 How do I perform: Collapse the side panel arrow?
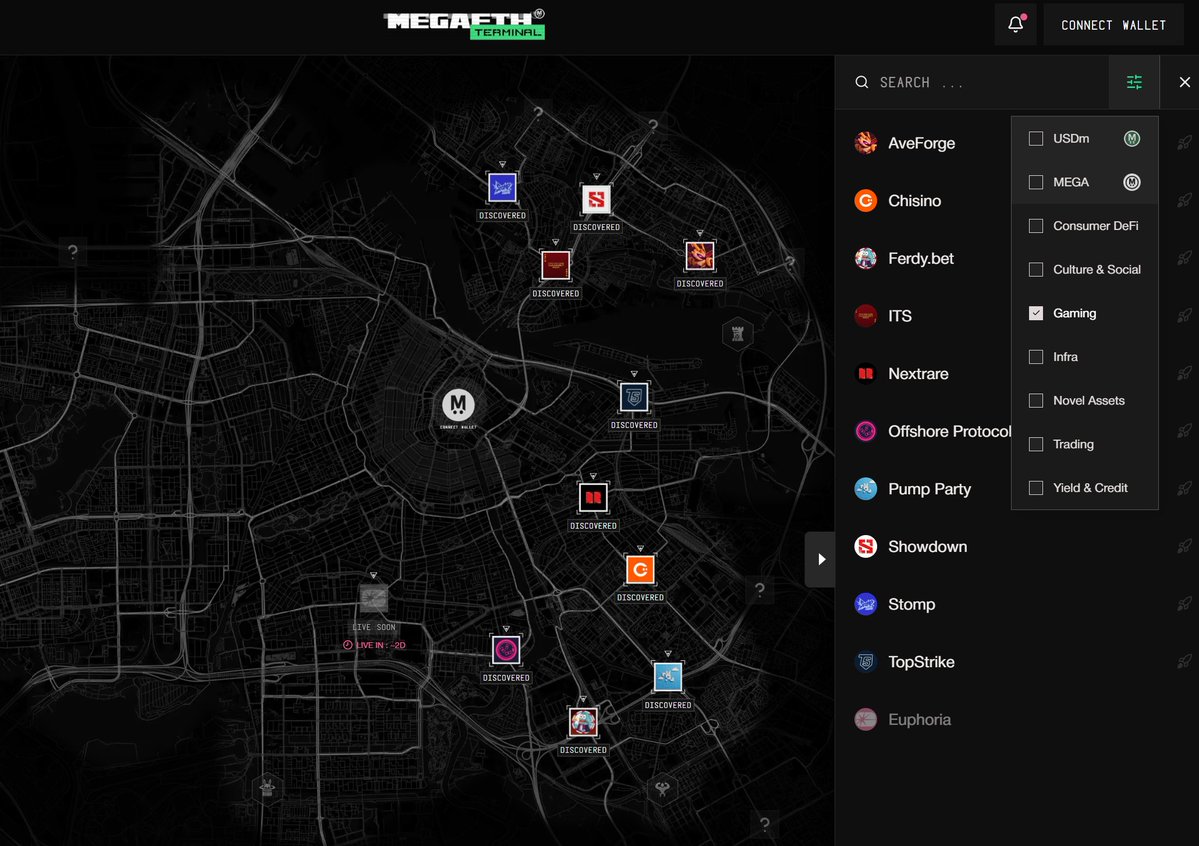[x=820, y=559]
